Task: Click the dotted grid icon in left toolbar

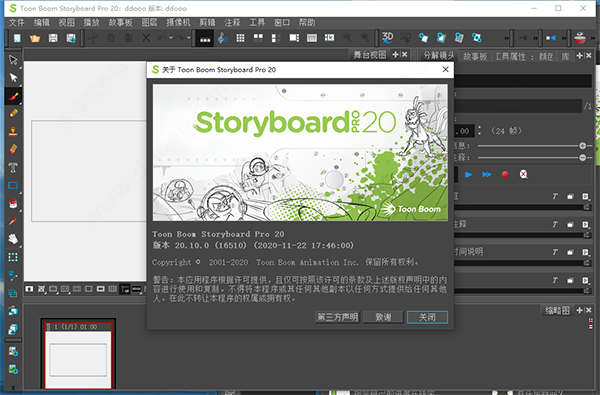Action: (x=13, y=257)
